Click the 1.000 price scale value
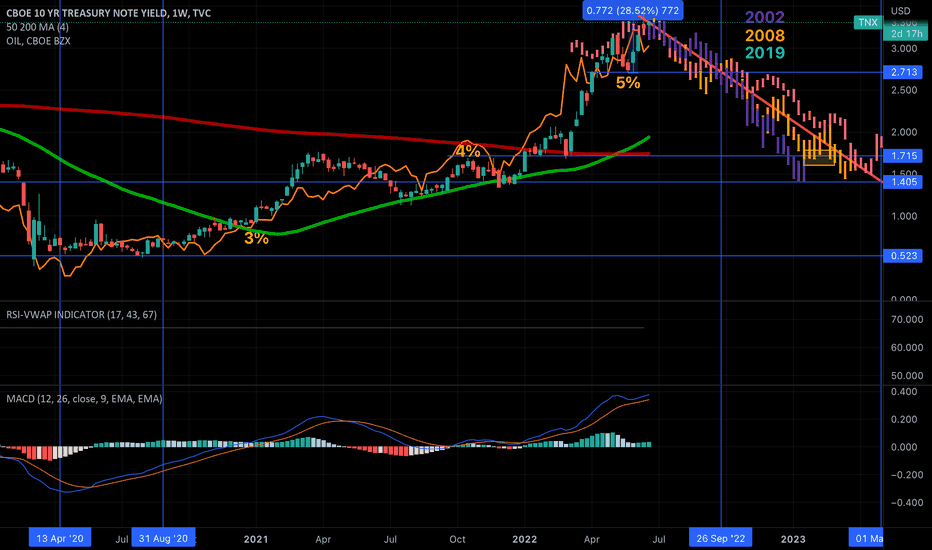The image size is (932, 550). (904, 216)
